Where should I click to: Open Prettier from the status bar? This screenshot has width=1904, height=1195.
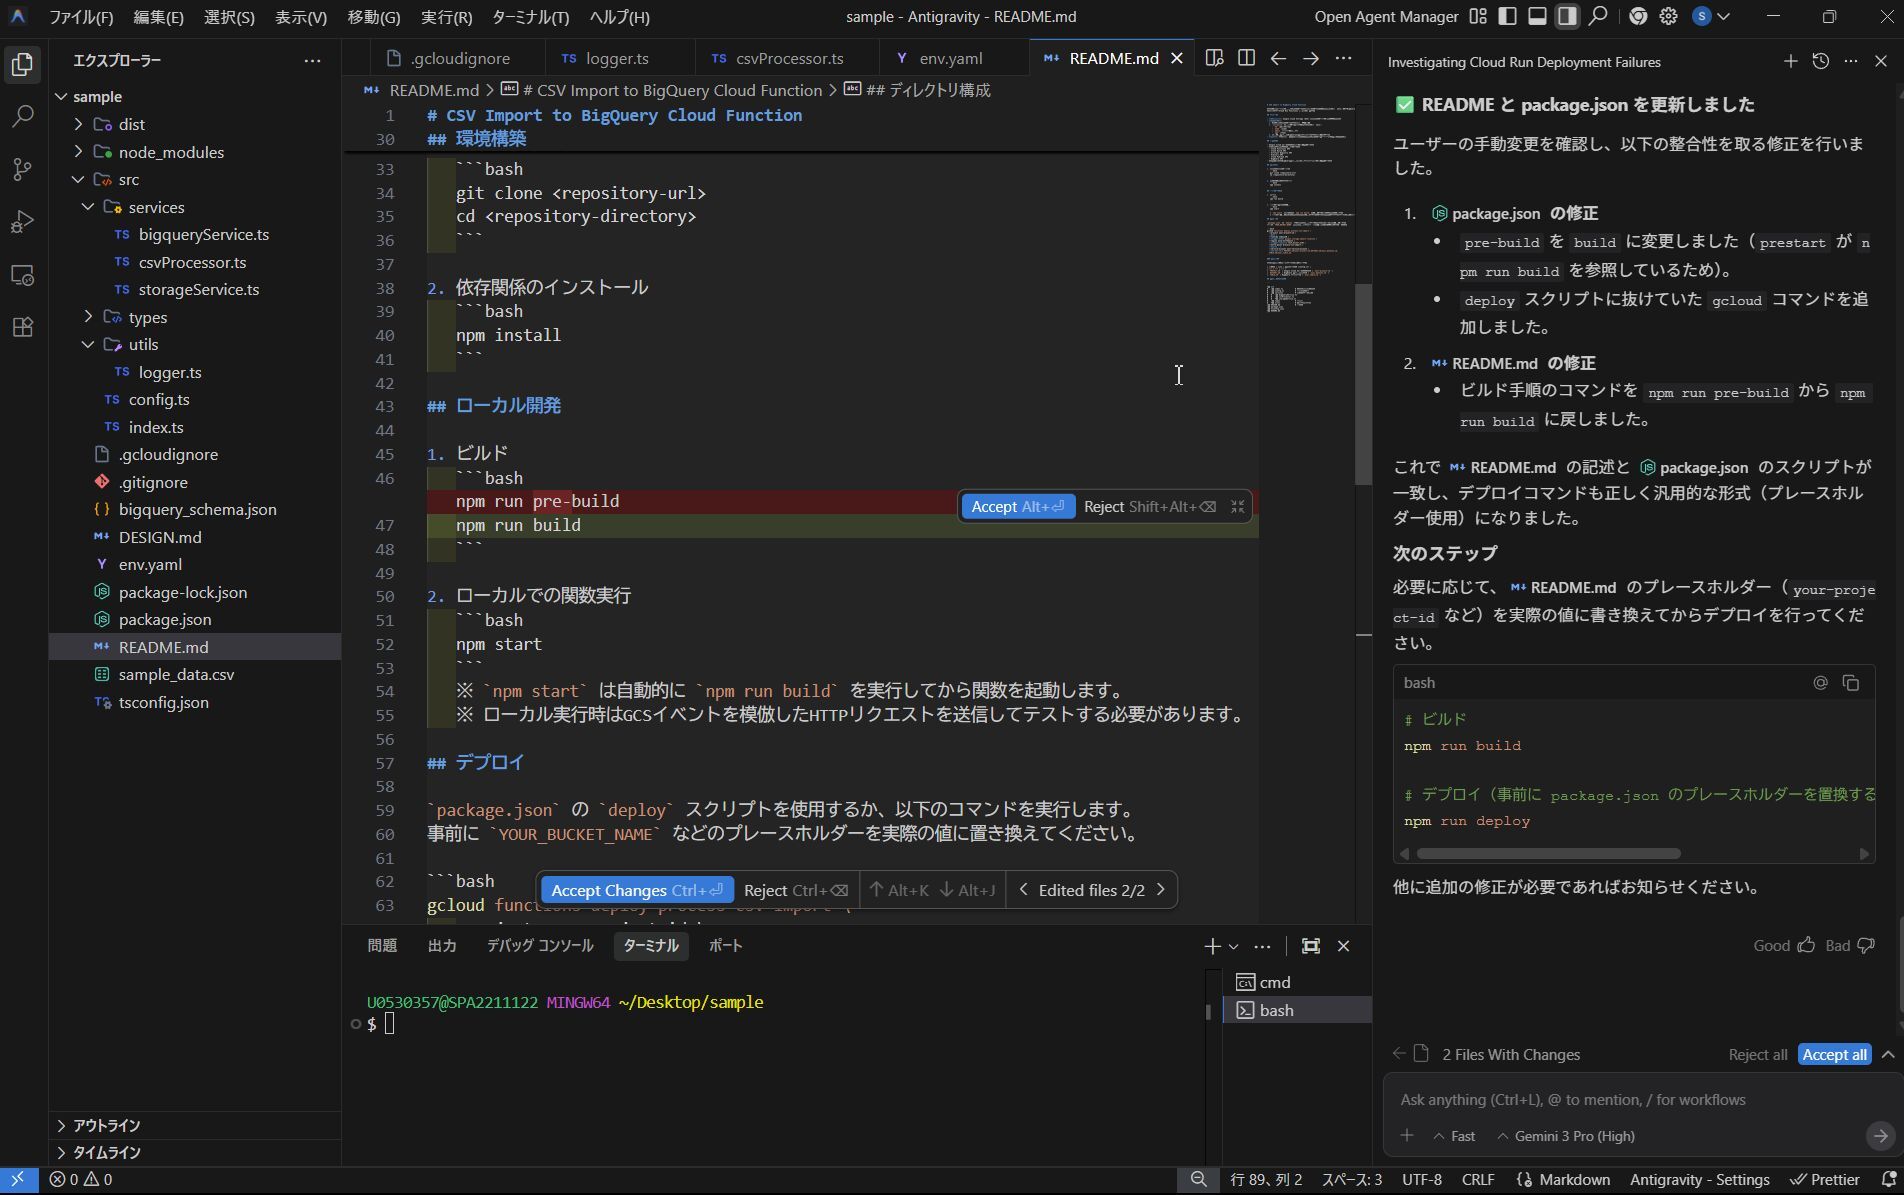(1824, 1179)
